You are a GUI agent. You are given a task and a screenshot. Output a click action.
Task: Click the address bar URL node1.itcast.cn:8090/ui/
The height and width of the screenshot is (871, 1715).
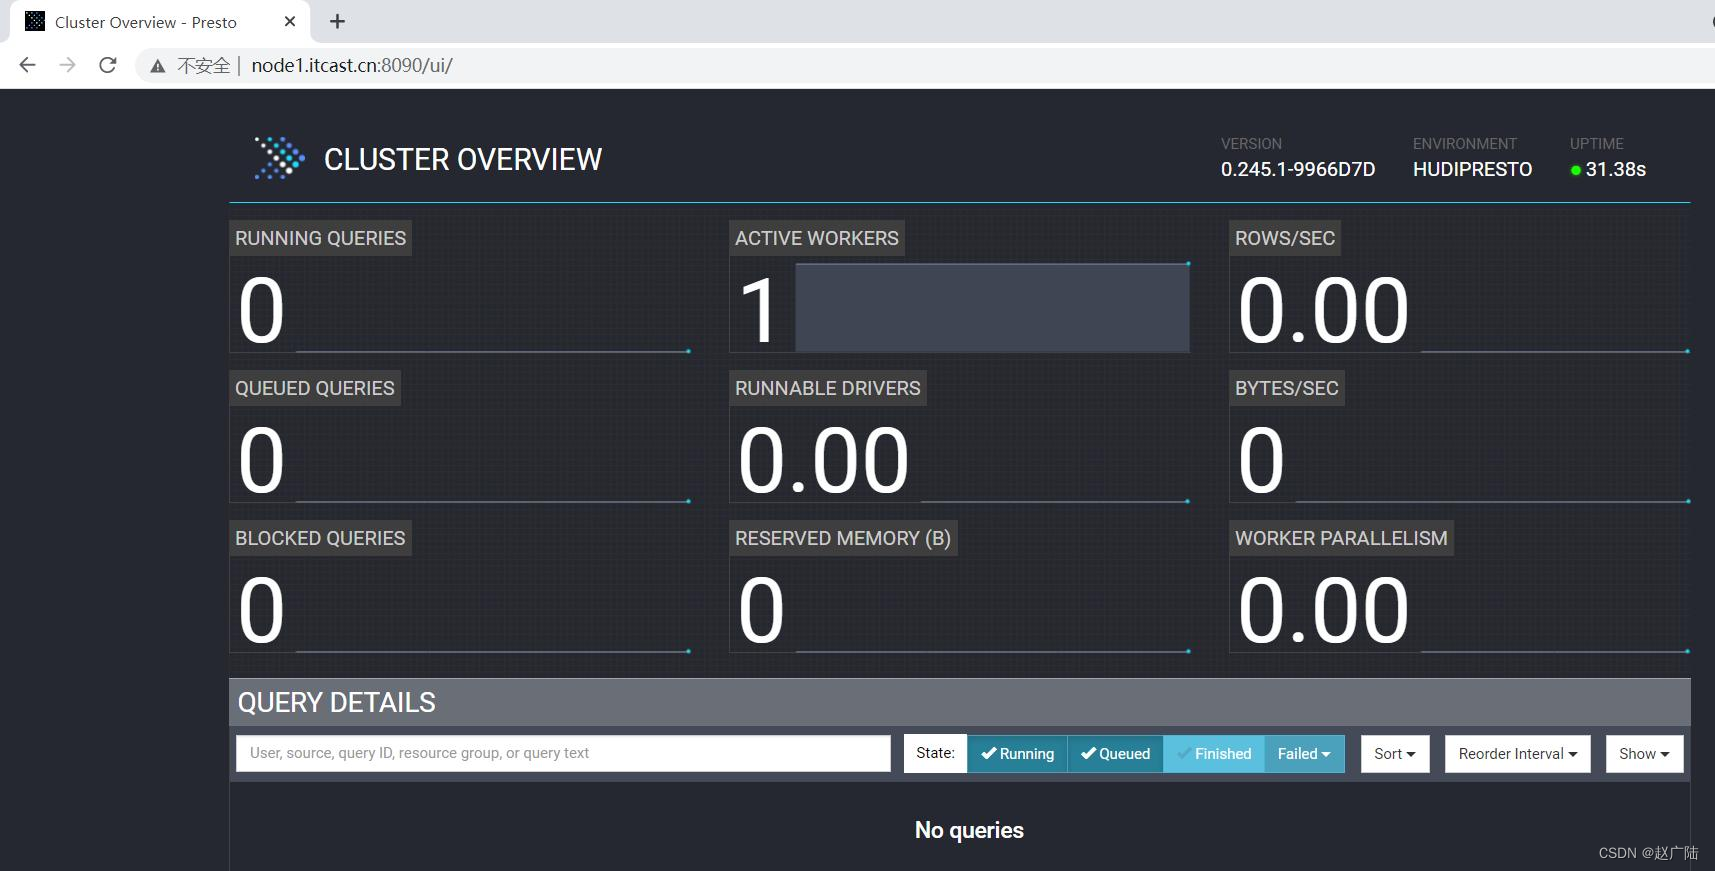[x=352, y=65]
